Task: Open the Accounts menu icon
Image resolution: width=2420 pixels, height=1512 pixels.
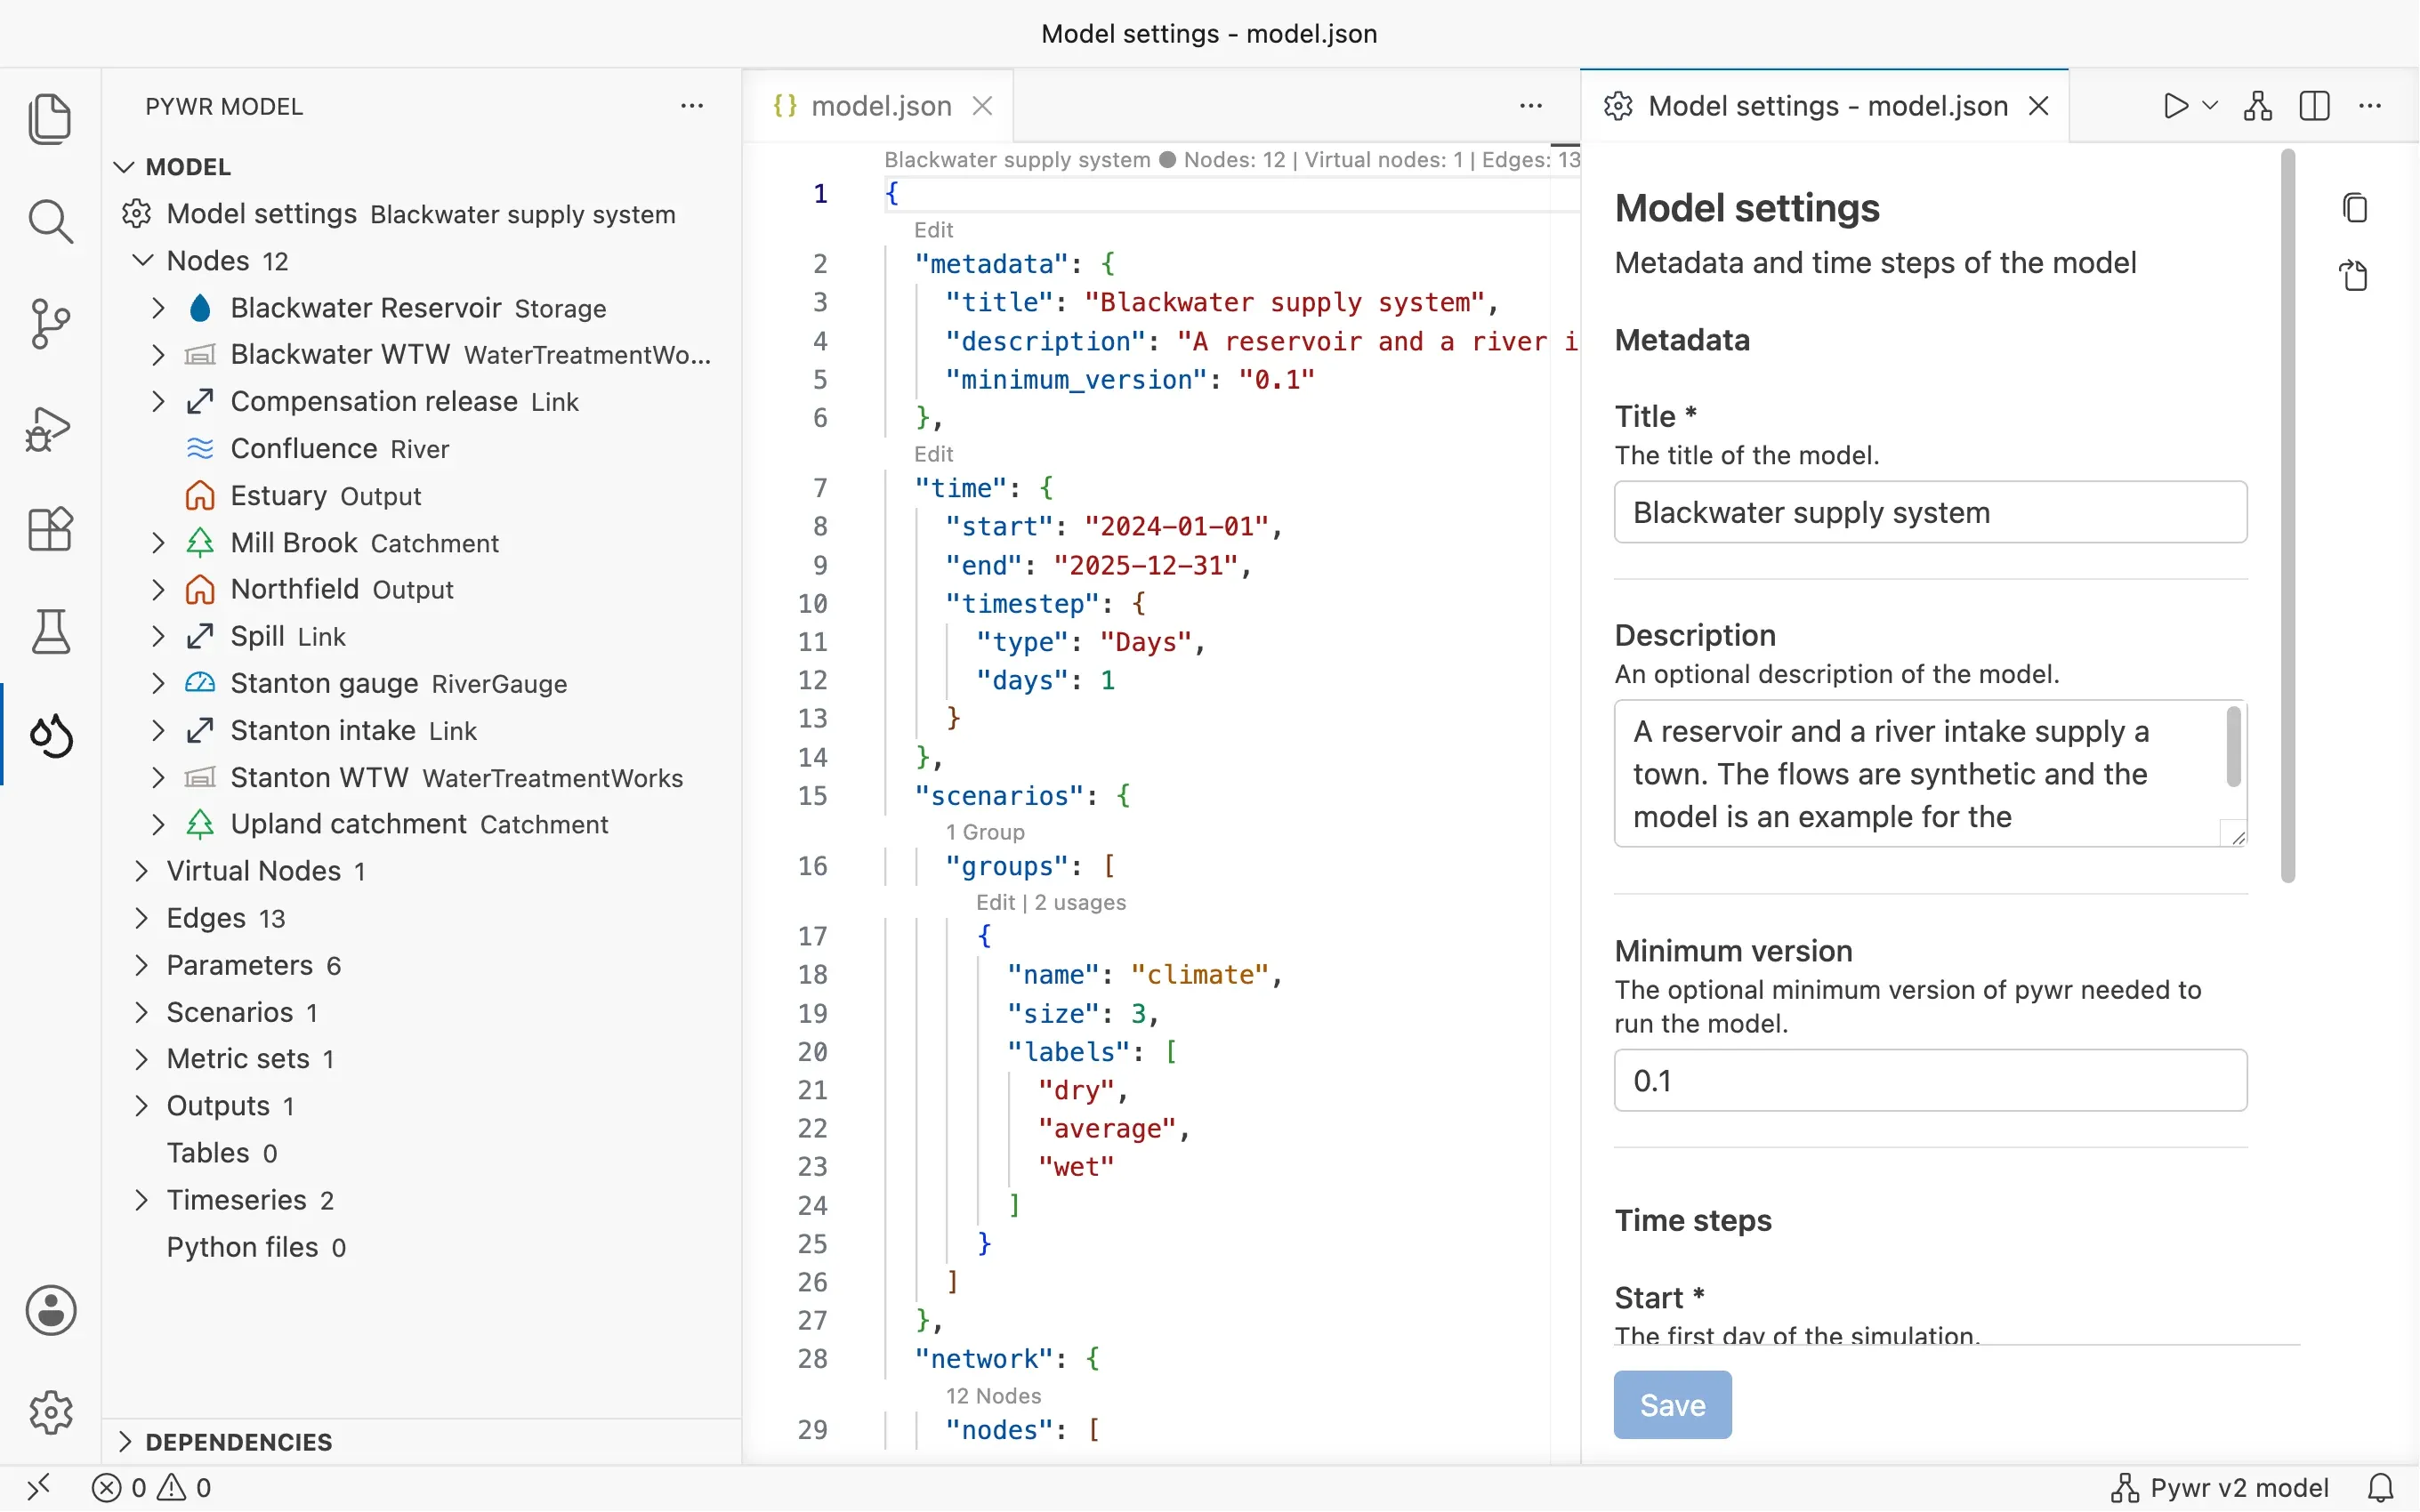Action: pos(50,1310)
